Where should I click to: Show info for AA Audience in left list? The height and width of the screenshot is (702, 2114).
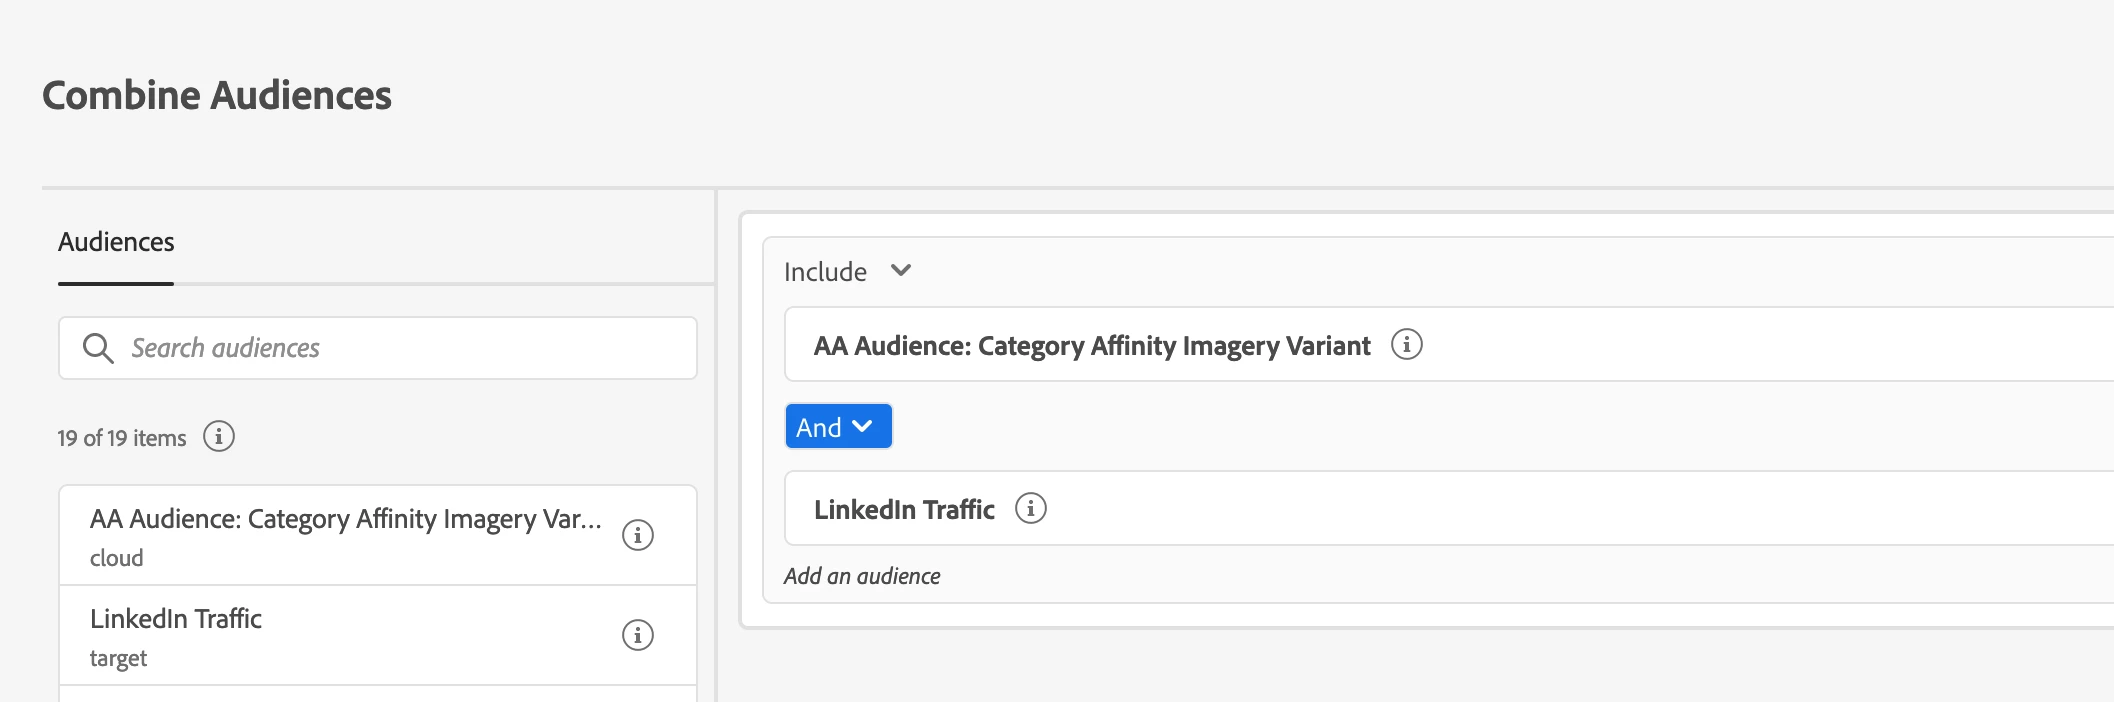638,535
